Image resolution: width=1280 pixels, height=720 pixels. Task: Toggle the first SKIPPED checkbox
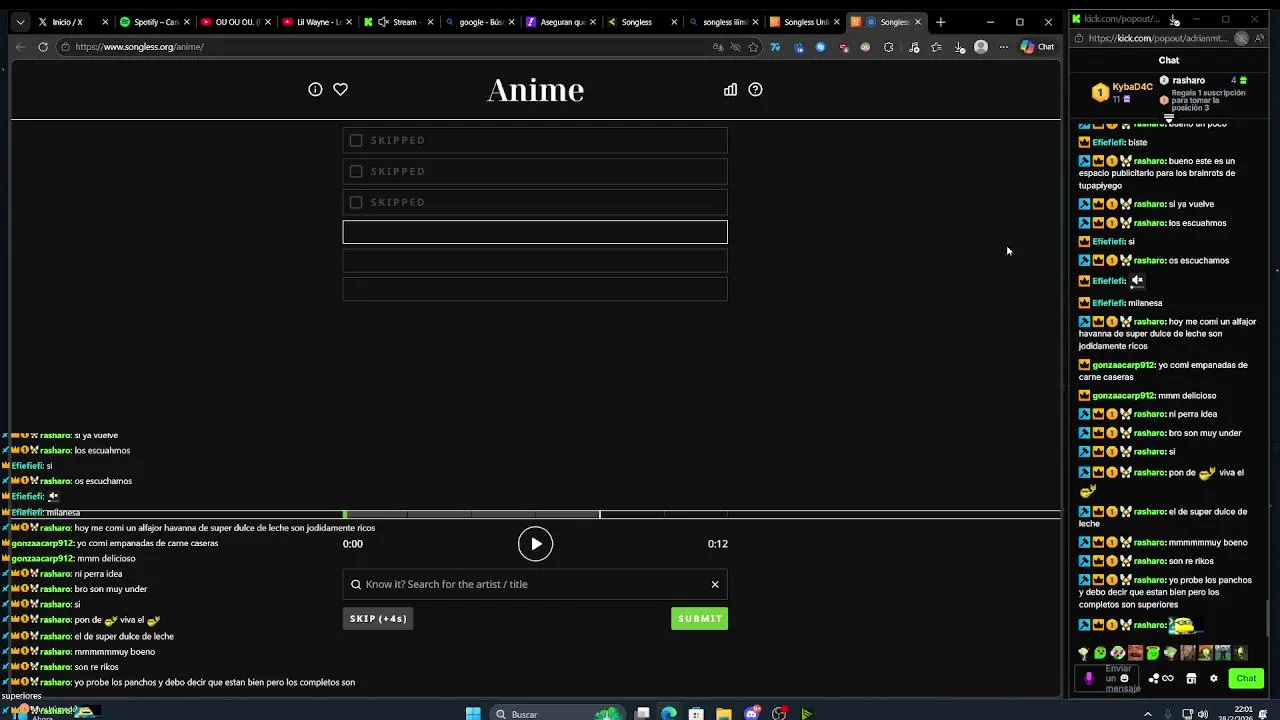point(356,140)
